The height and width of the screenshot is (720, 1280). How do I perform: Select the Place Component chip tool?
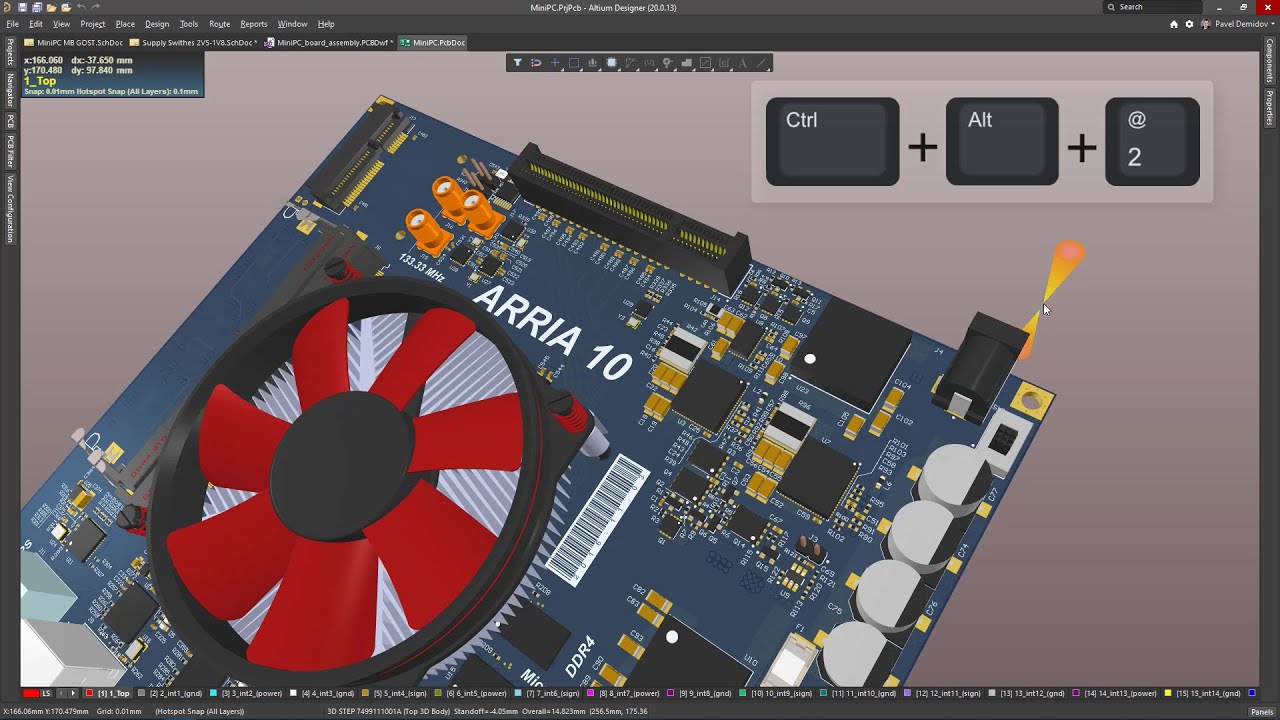612,63
